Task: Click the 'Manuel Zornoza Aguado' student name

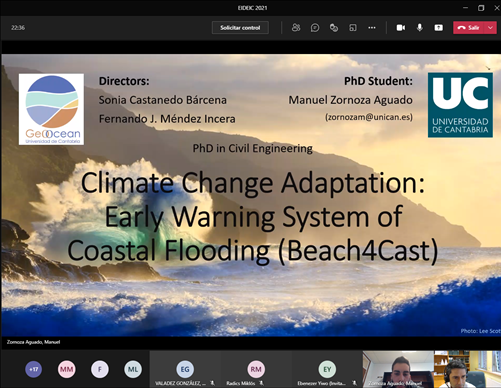Action: pyautogui.click(x=350, y=100)
